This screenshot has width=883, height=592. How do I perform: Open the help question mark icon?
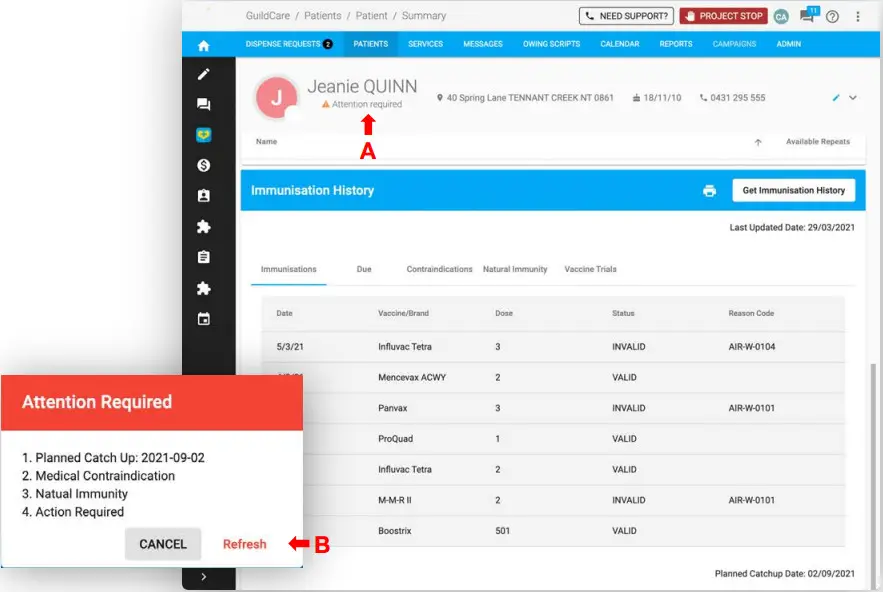coord(832,17)
